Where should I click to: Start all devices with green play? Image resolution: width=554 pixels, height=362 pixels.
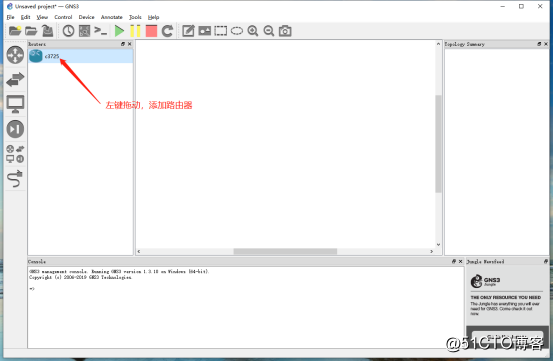119,31
